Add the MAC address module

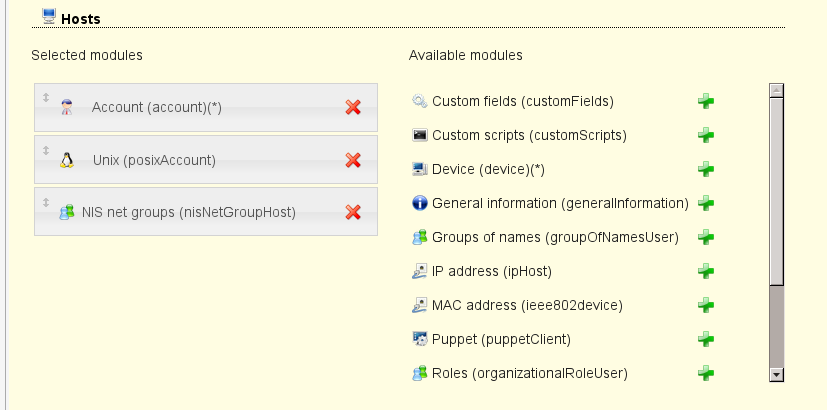[x=706, y=305]
